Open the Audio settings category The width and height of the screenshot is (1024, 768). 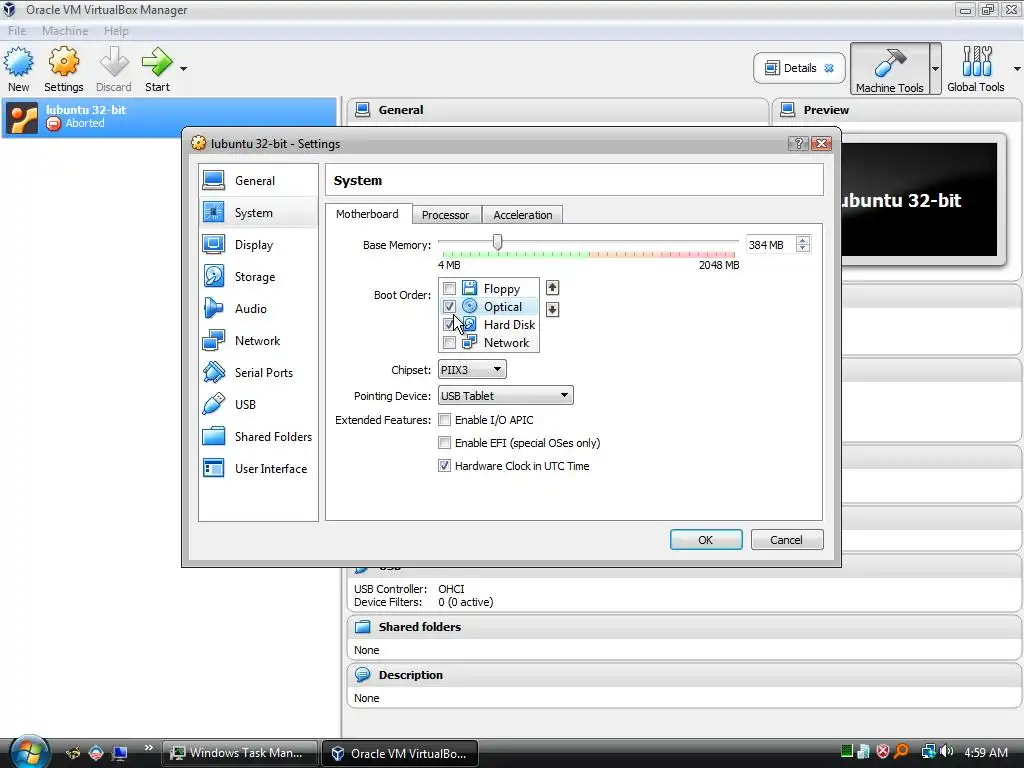point(259,308)
